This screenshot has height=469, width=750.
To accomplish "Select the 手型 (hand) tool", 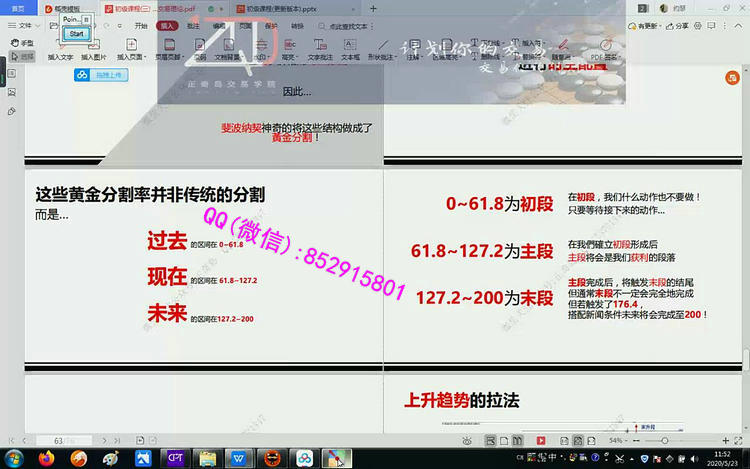I will pyautogui.click(x=20, y=43).
